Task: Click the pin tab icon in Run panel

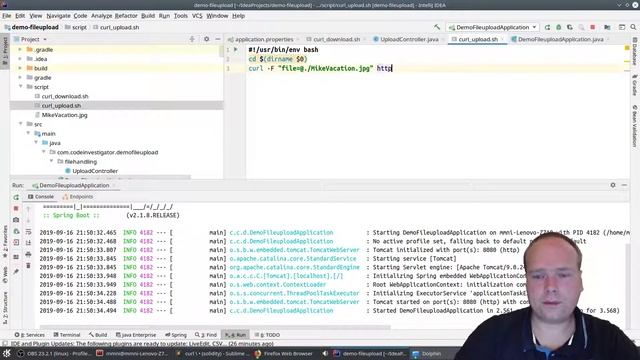Action: click(16, 272)
